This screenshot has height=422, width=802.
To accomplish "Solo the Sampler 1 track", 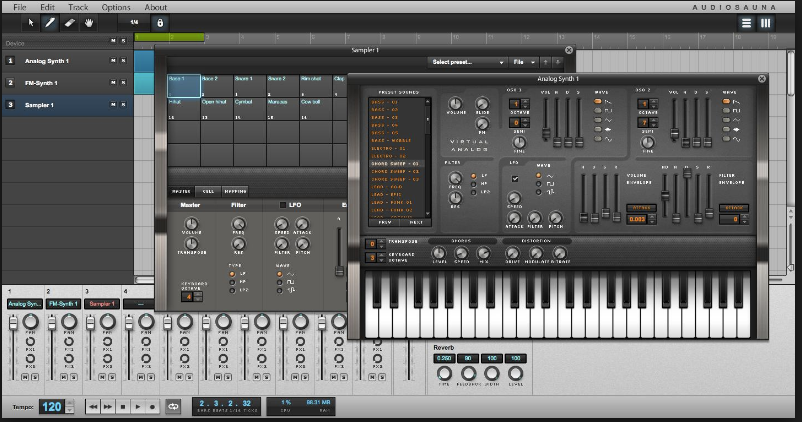I will click(x=123, y=104).
